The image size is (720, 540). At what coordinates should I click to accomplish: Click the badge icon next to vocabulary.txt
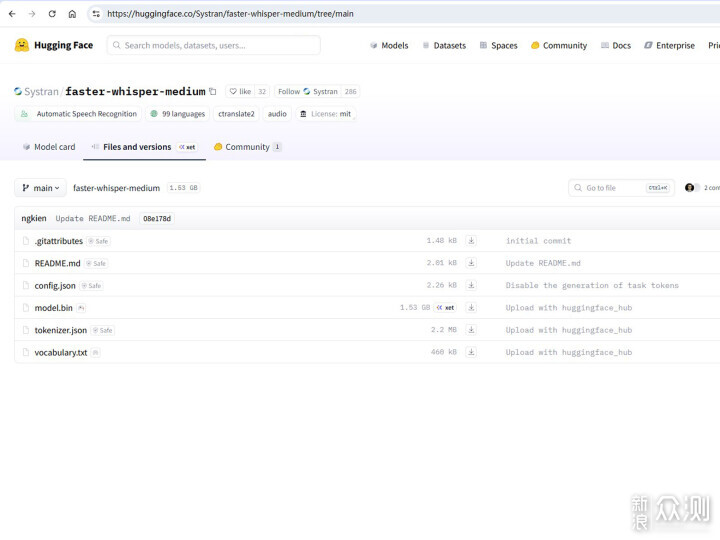tap(96, 353)
